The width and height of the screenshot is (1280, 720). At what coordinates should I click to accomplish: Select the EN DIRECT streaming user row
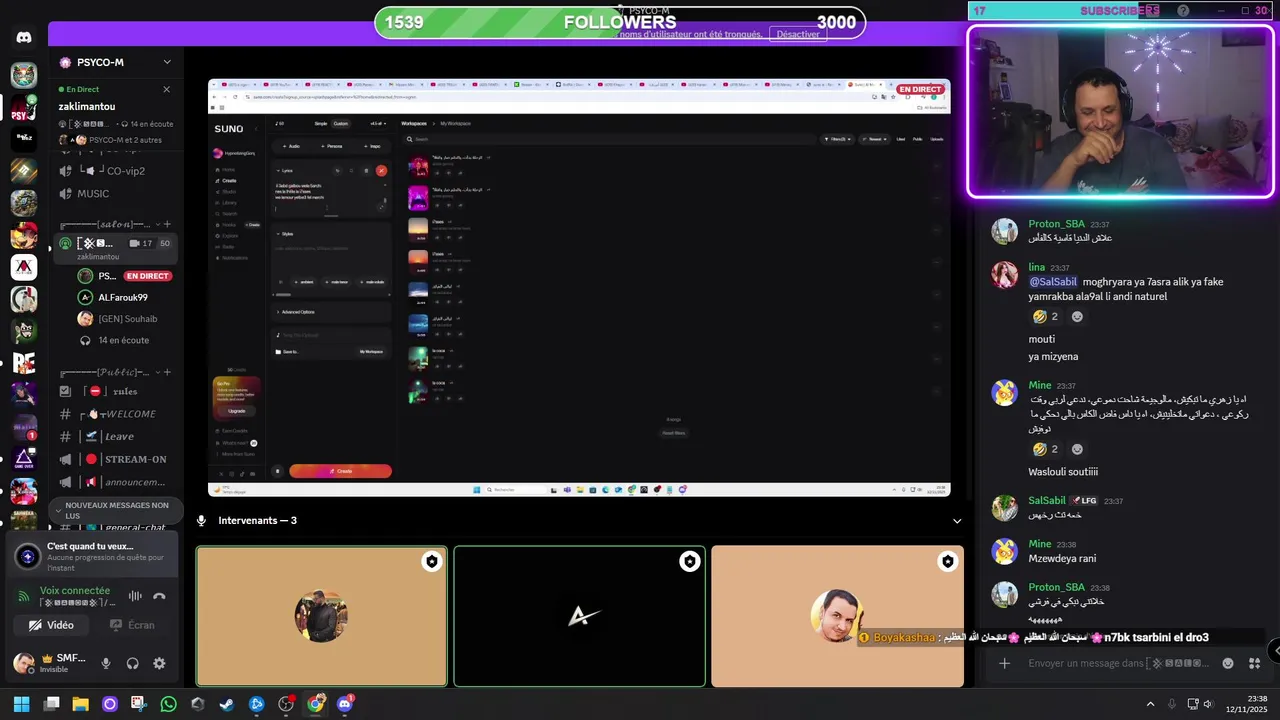[x=125, y=276]
